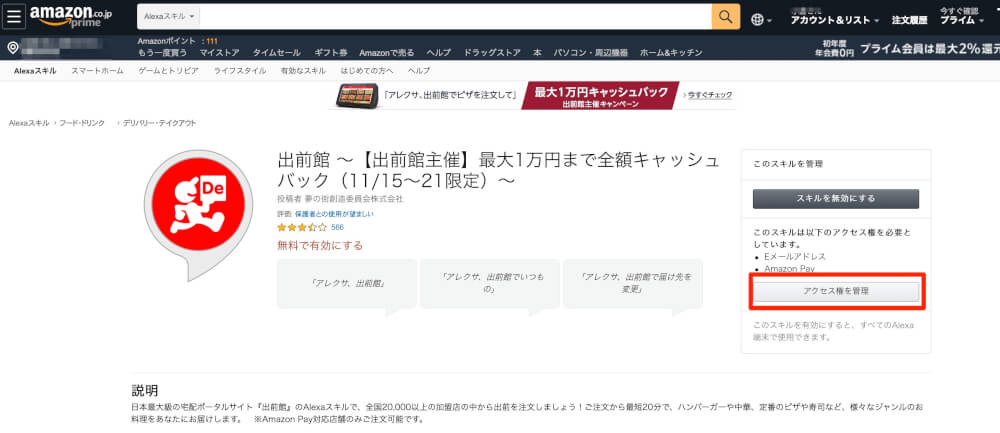Viewport: 1000px width, 433px height.
Task: Go to Amazon.co.jp prime logo
Action: [70, 17]
